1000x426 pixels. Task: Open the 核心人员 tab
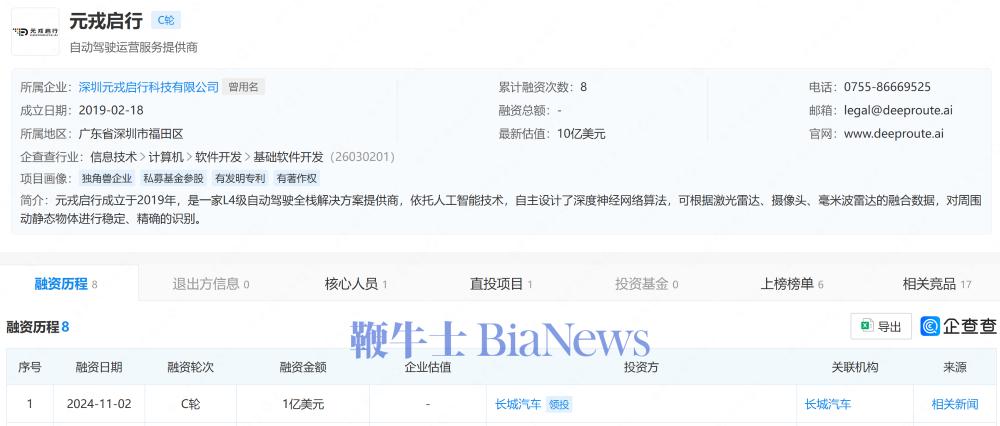pyautogui.click(x=356, y=284)
